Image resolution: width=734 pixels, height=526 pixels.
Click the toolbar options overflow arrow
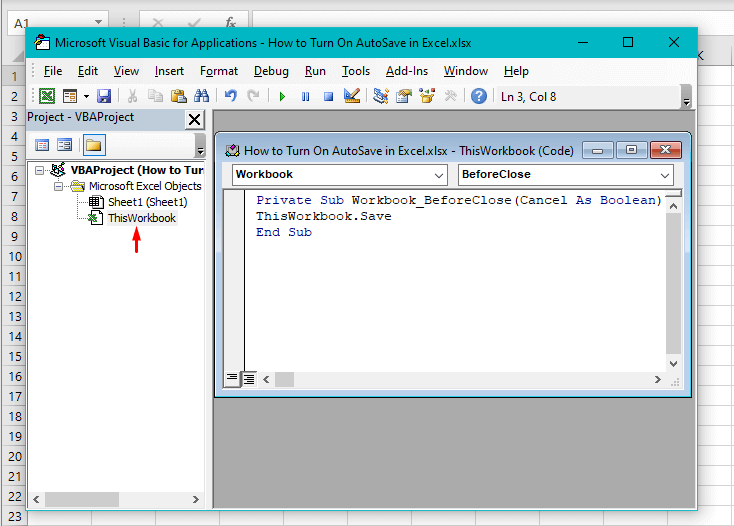[x=686, y=97]
